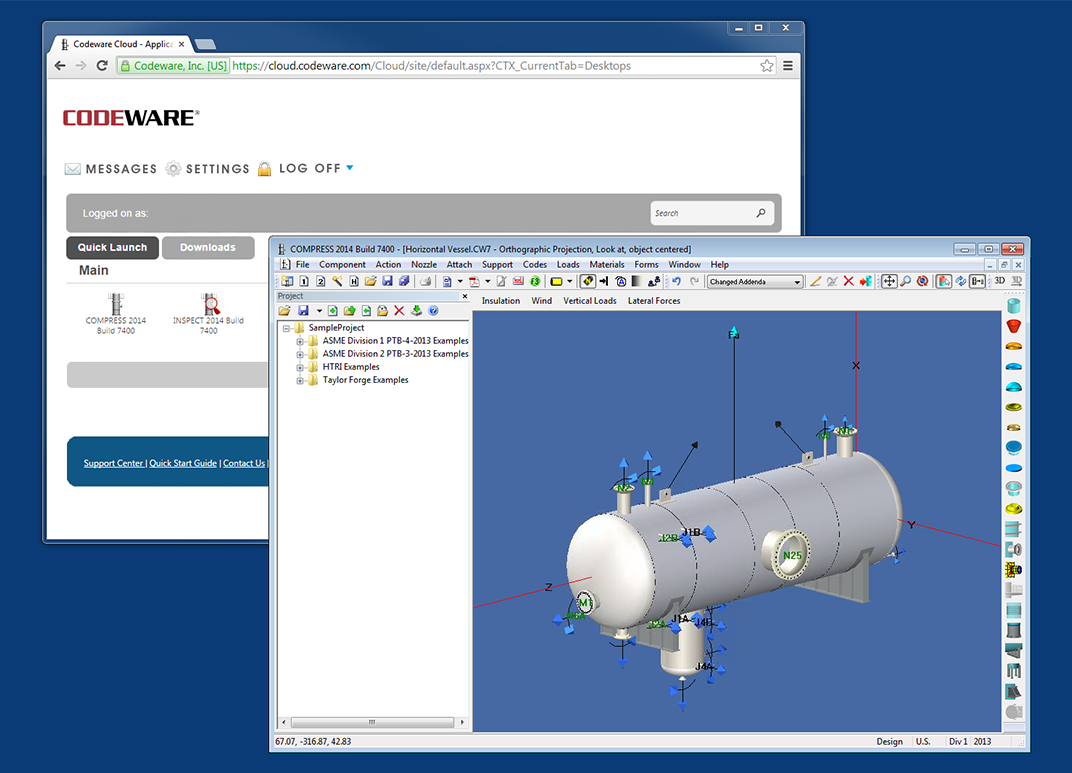Switch to the Downloads tab

(208, 247)
